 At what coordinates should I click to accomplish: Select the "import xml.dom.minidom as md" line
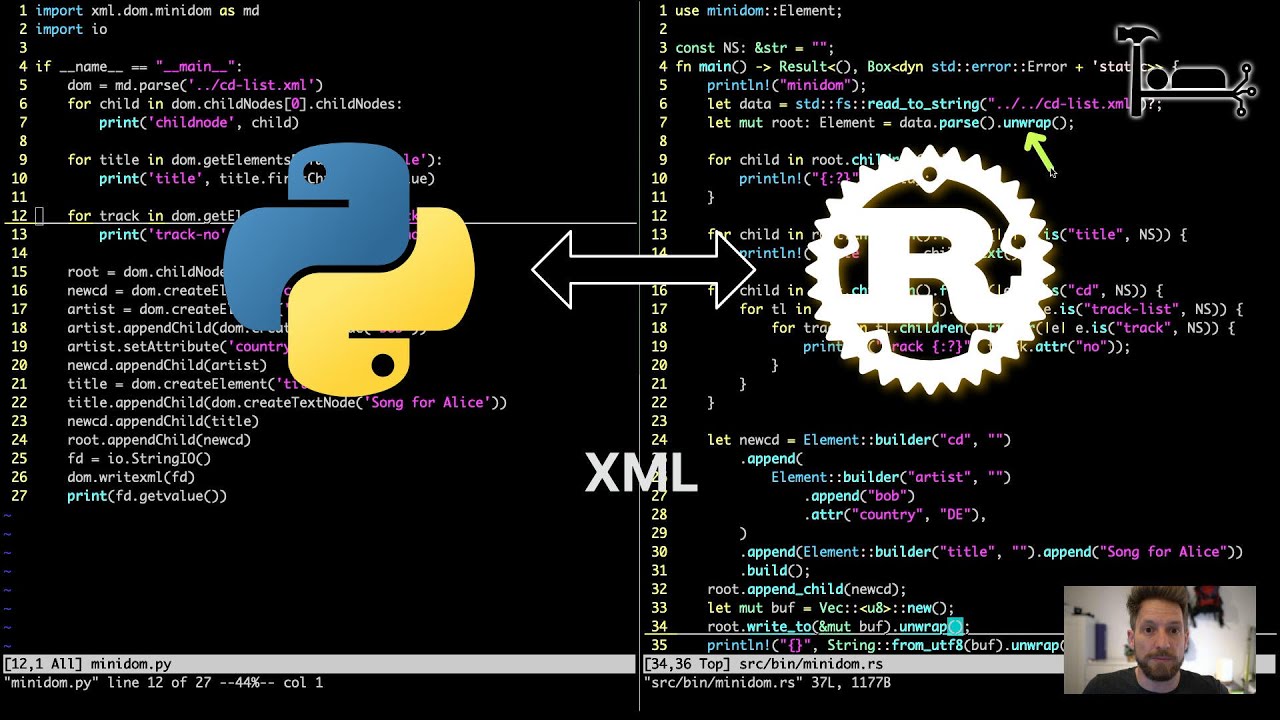[x=147, y=10]
